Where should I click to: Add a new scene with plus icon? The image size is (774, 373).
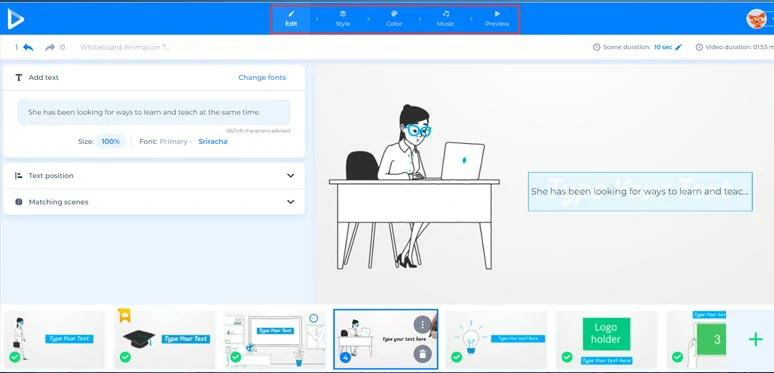(755, 339)
